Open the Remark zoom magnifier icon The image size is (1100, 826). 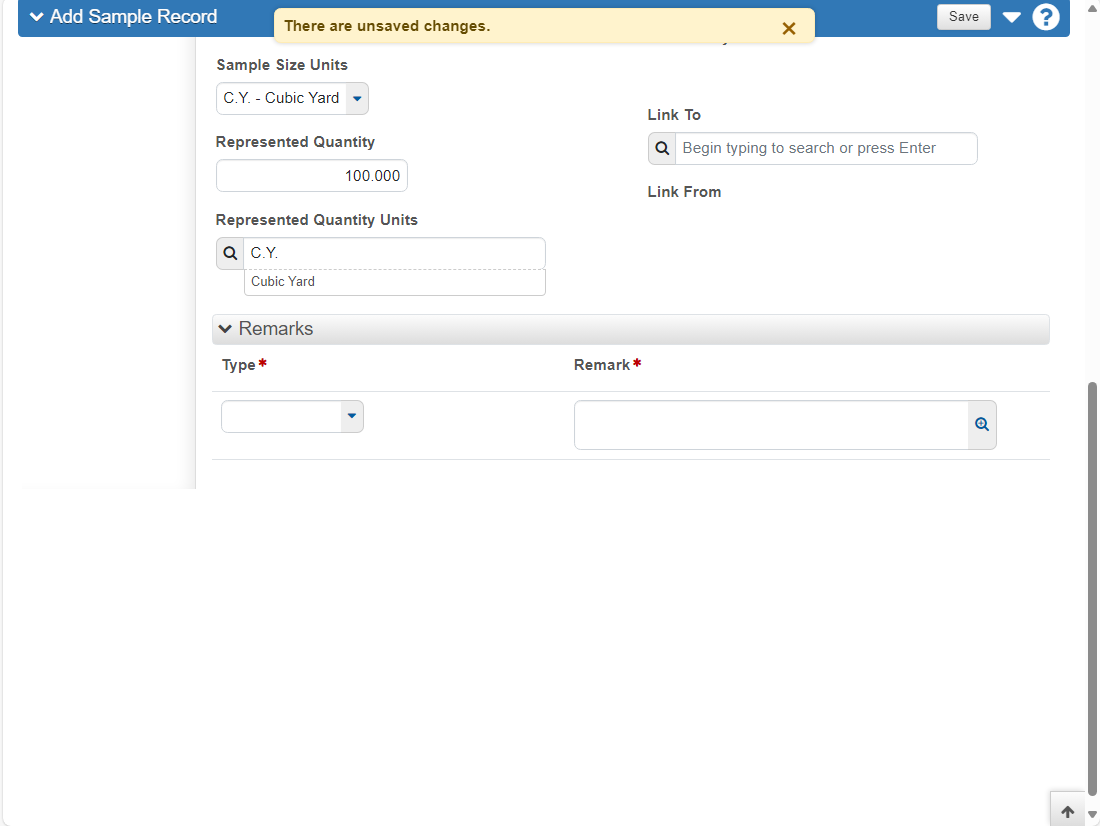coord(981,425)
